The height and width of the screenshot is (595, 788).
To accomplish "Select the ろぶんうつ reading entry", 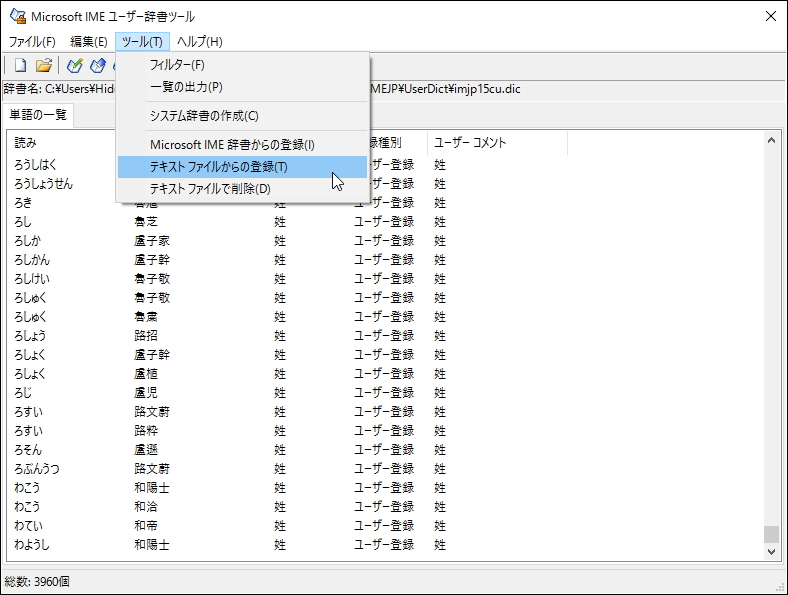I will coord(37,469).
